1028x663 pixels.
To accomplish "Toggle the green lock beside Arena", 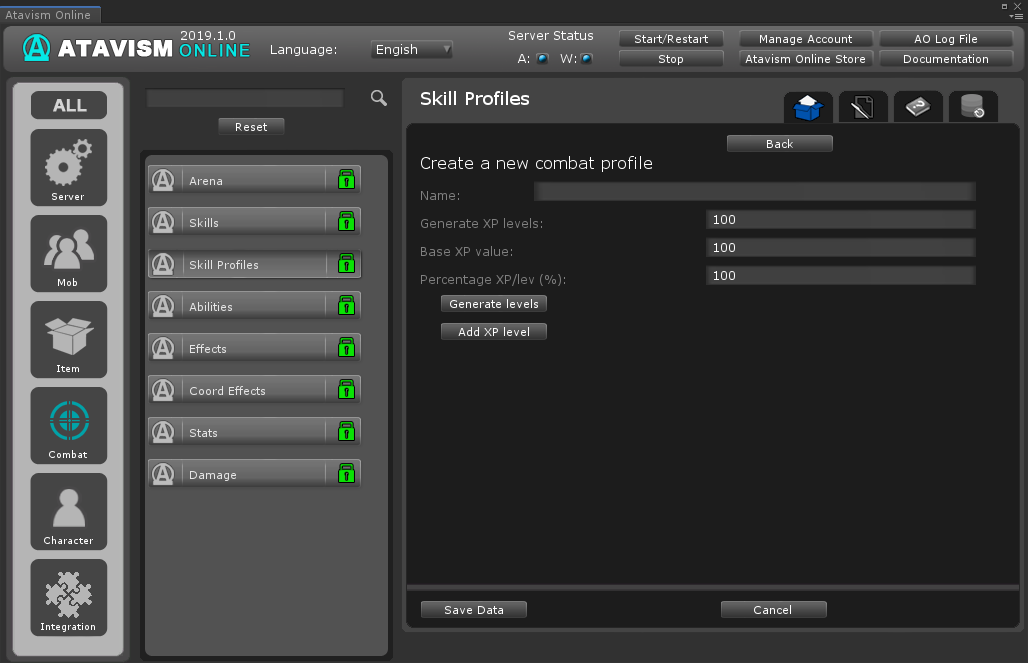I will pos(346,180).
